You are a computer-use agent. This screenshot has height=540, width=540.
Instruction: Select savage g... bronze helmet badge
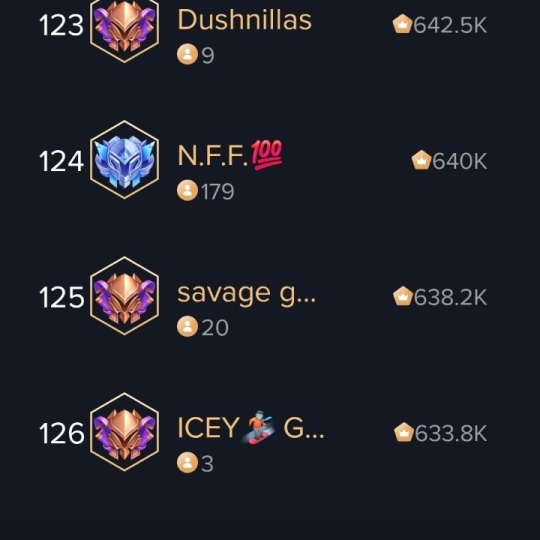pos(124,296)
